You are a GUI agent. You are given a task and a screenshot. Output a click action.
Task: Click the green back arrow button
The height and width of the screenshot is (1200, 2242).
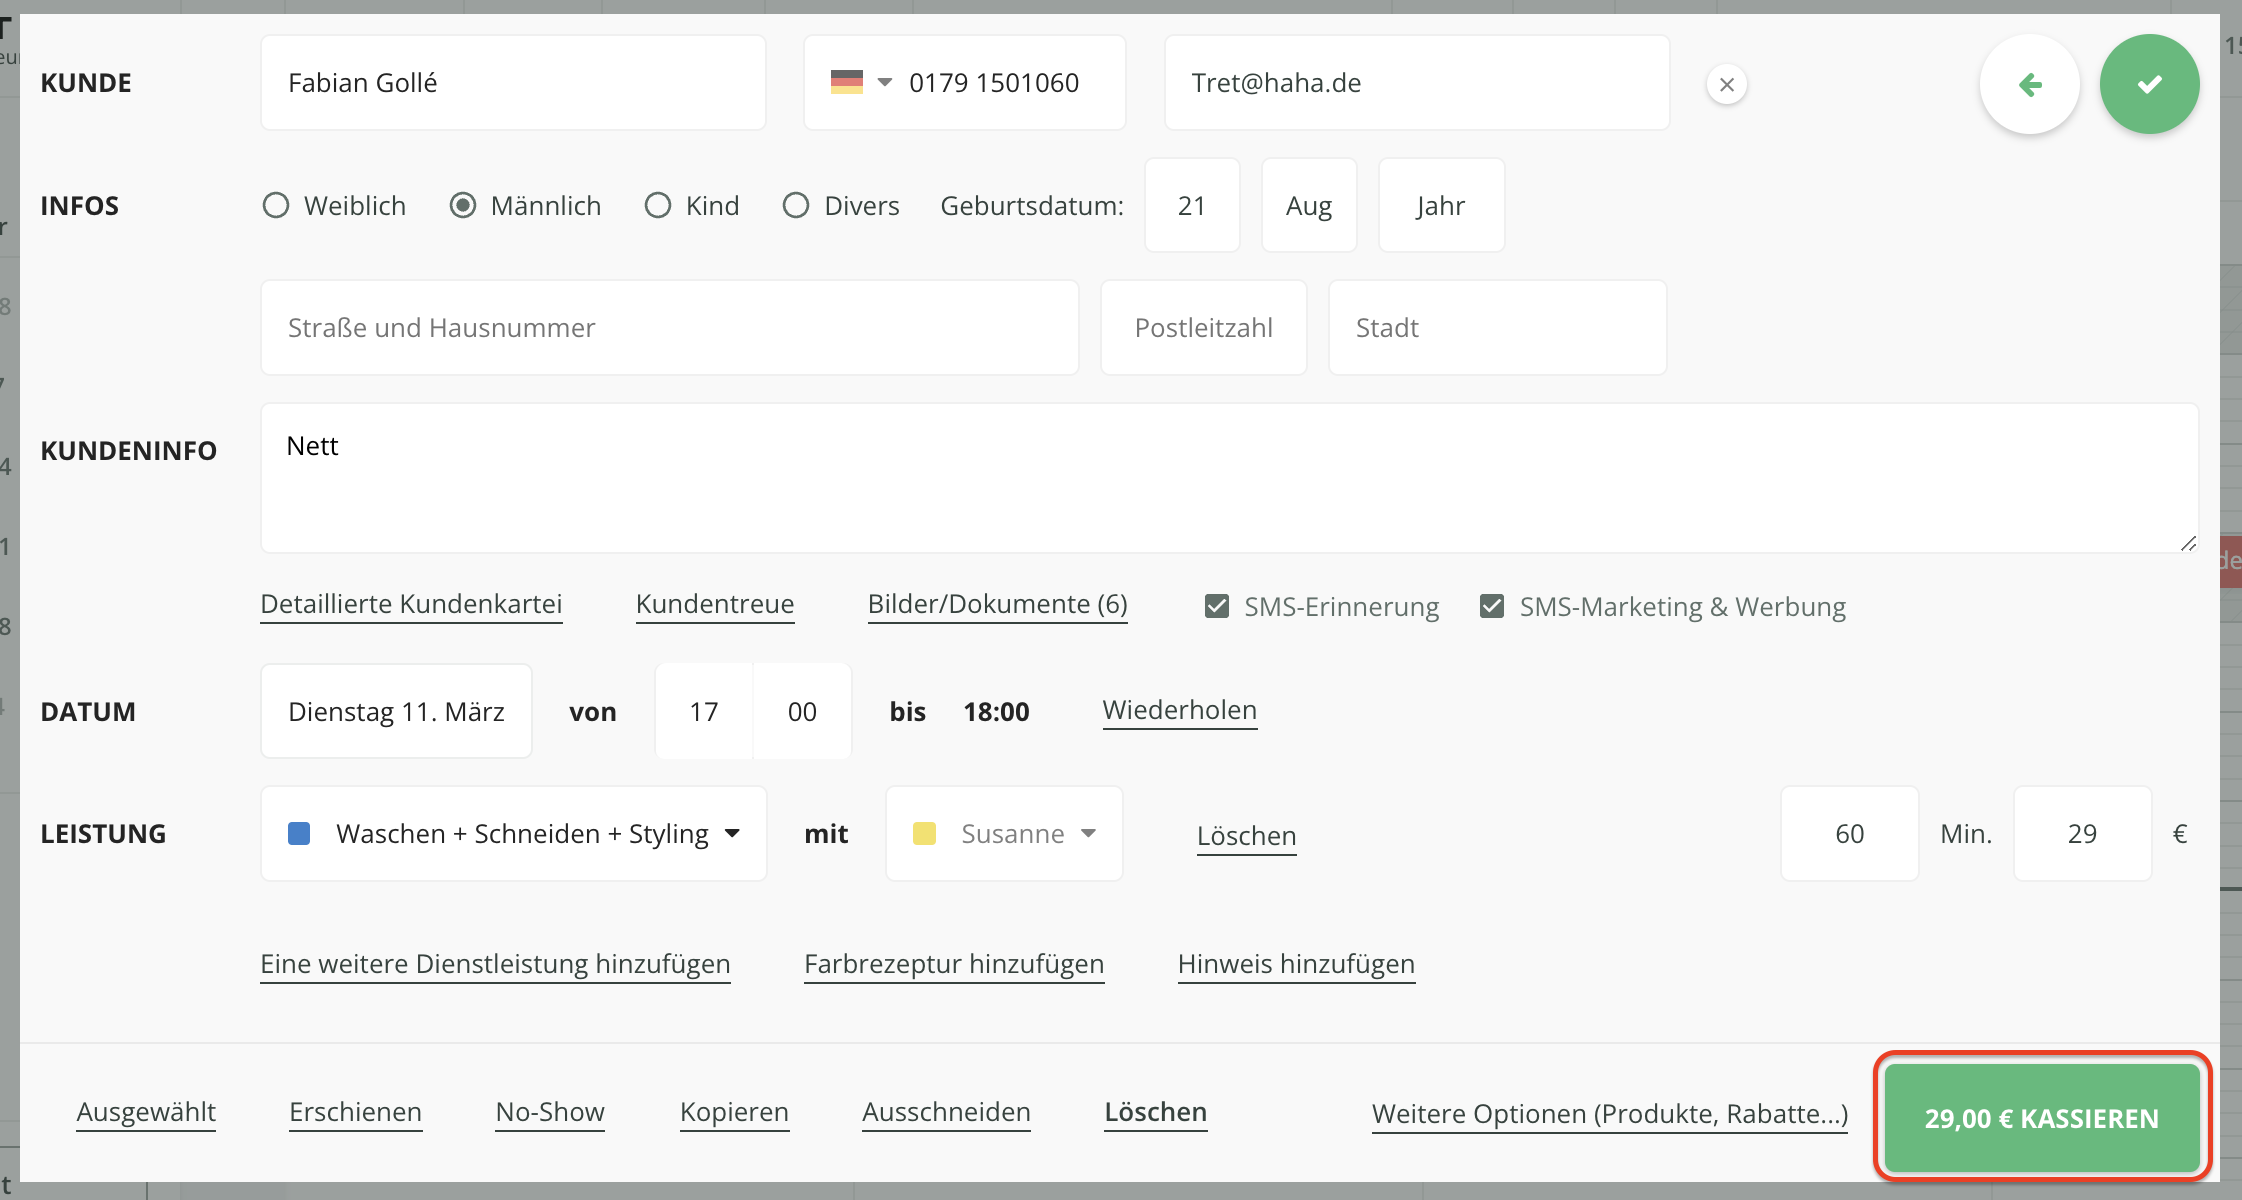(x=2029, y=85)
